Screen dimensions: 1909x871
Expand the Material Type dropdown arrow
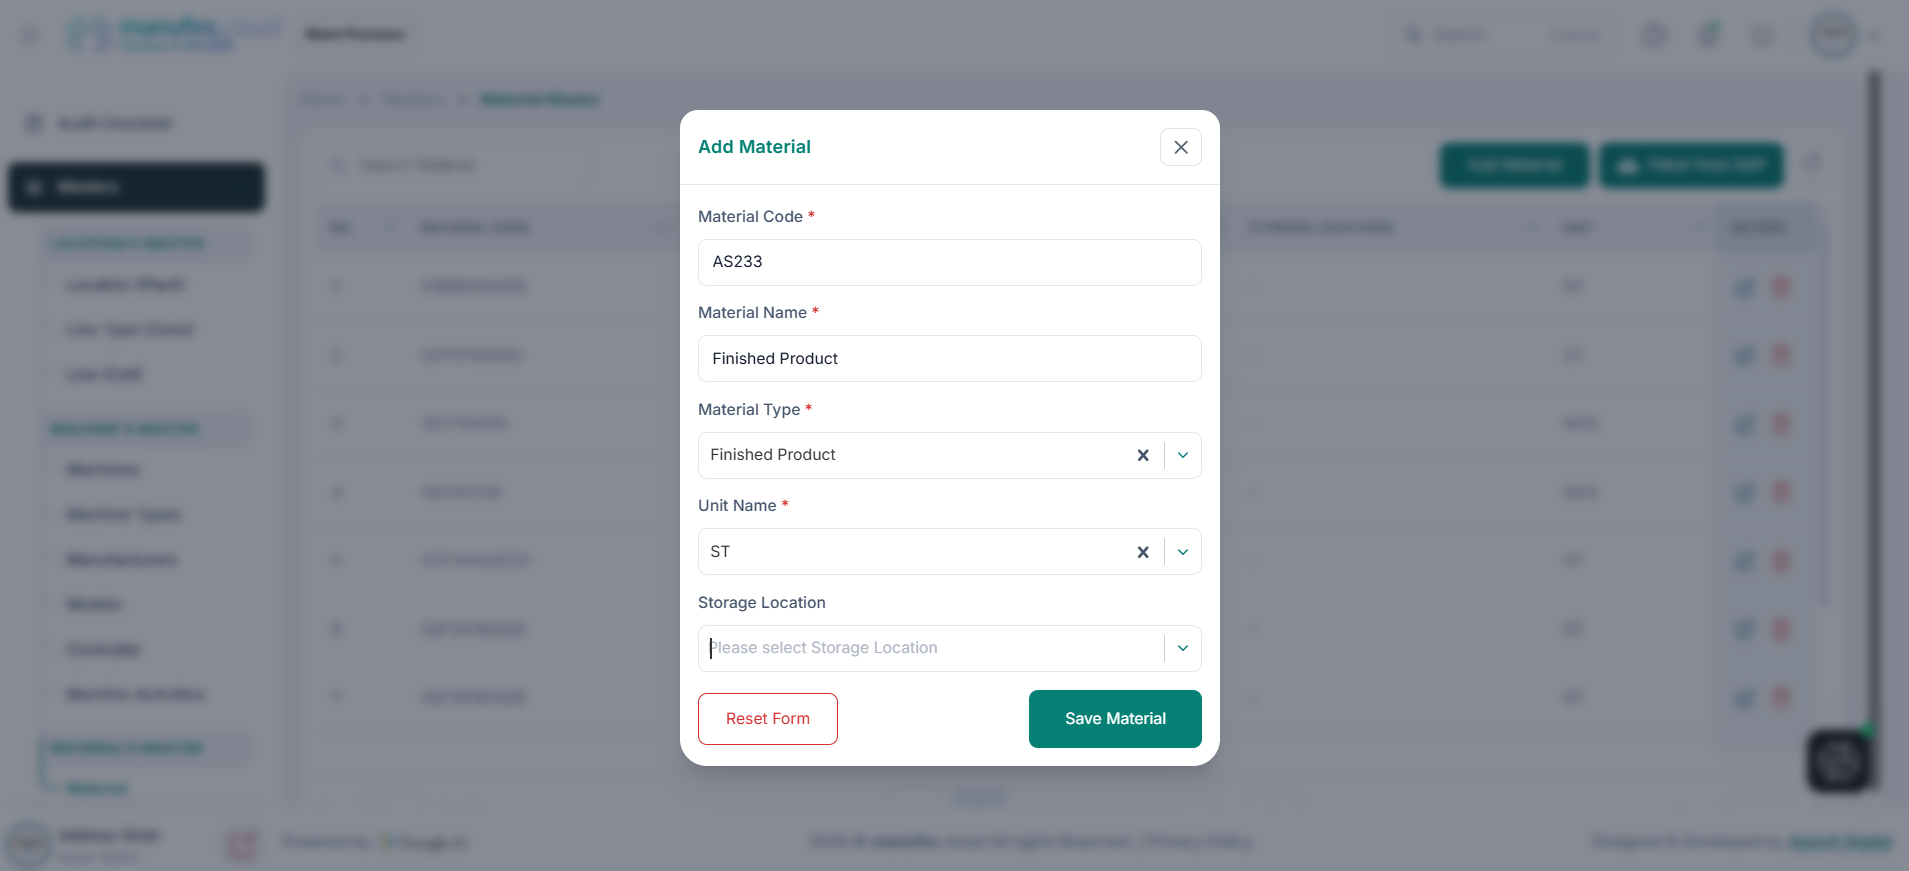[1183, 455]
